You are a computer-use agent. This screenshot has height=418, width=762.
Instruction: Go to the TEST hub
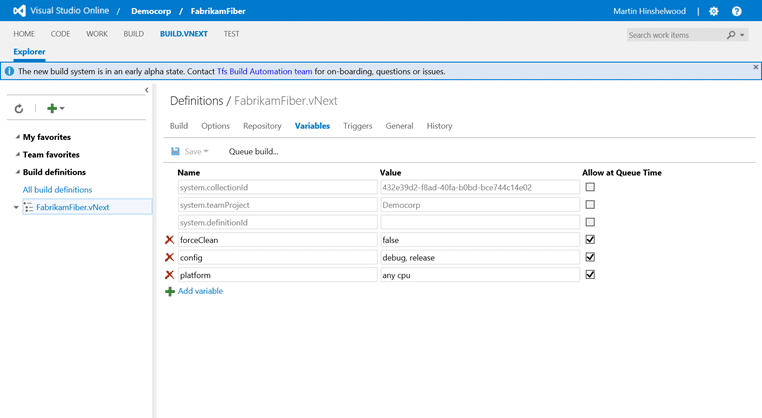(x=231, y=34)
